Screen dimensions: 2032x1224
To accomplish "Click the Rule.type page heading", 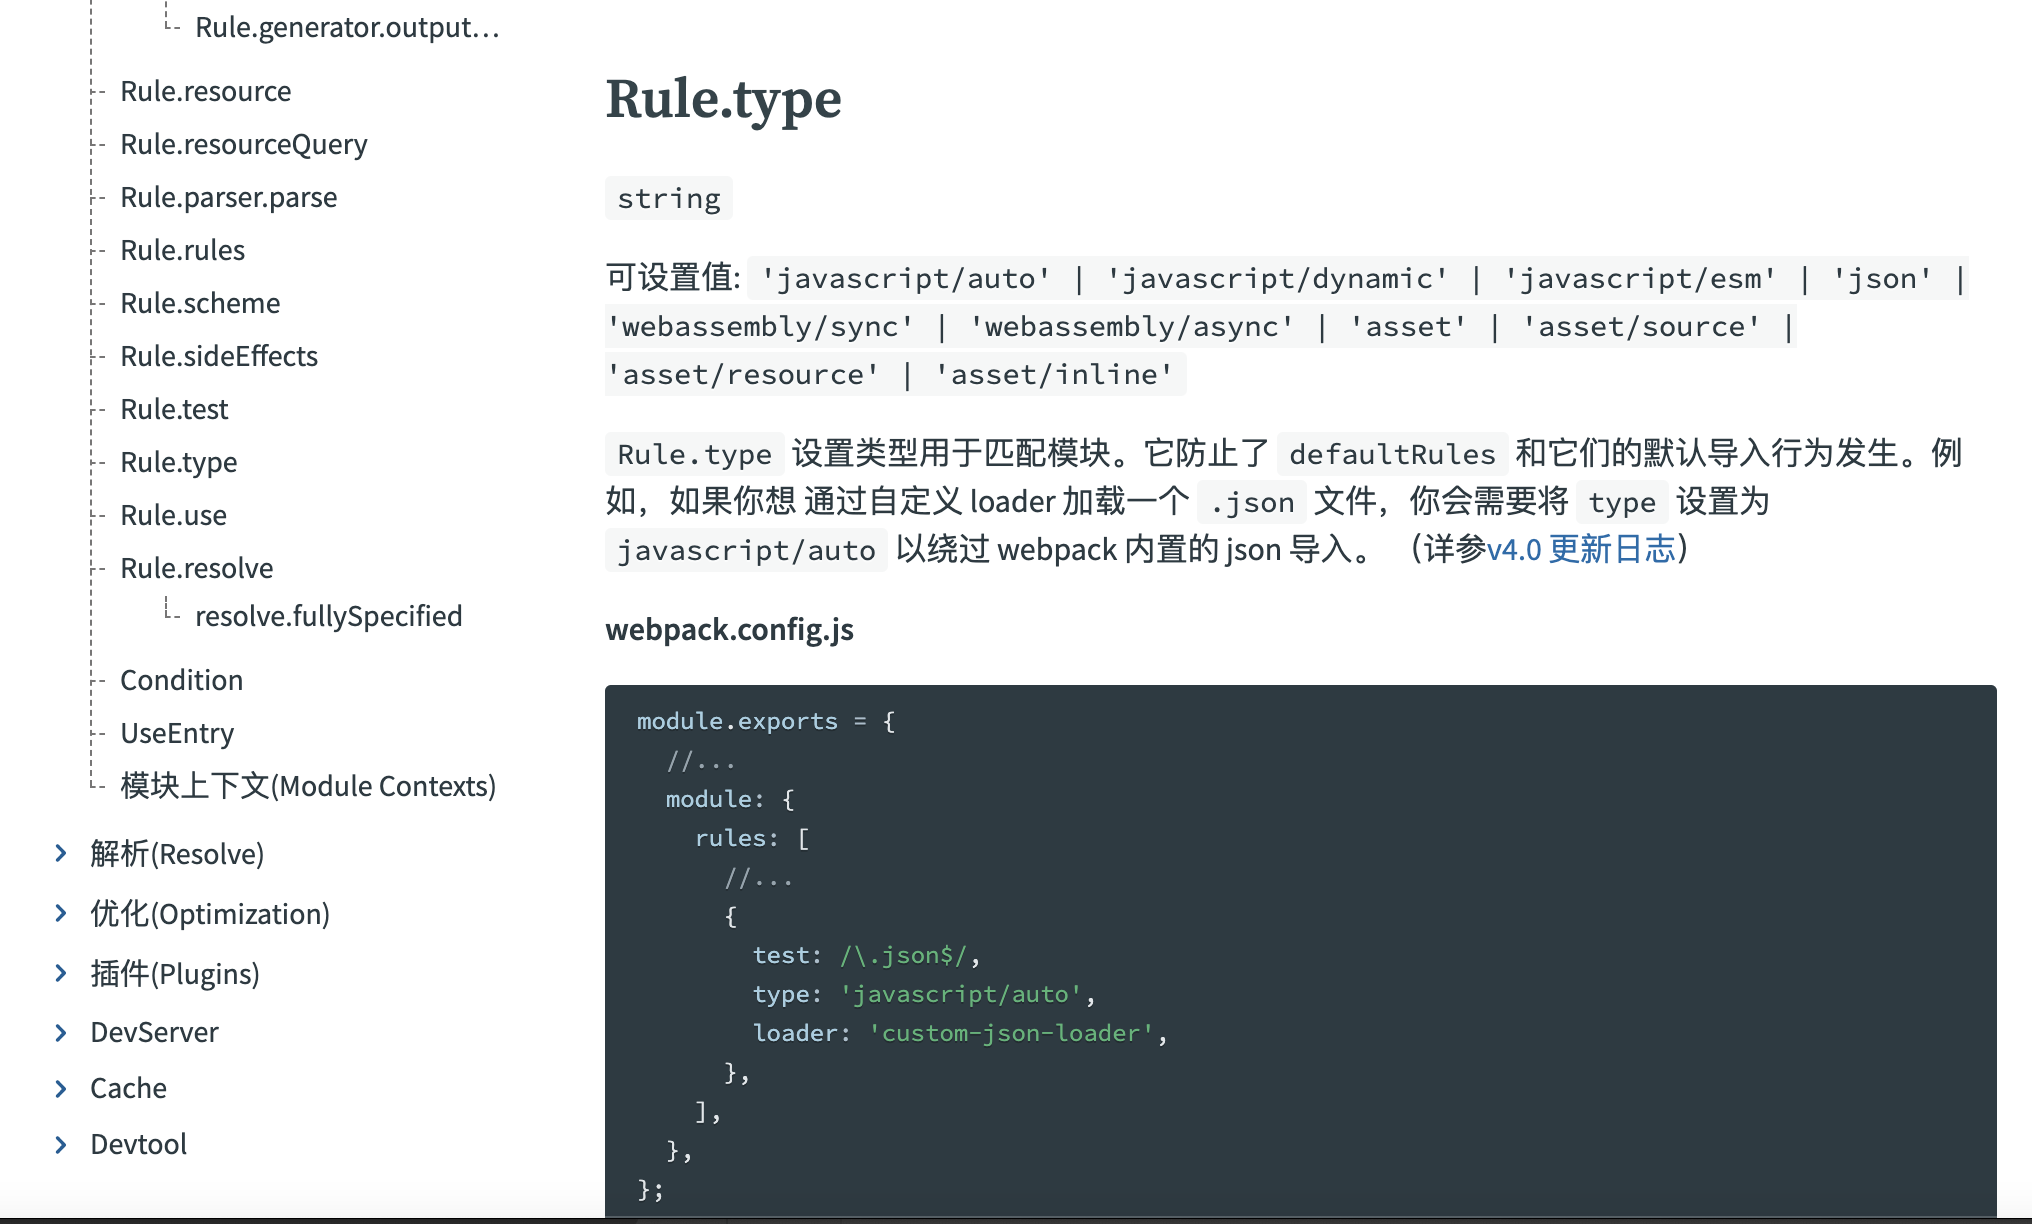I will [723, 99].
